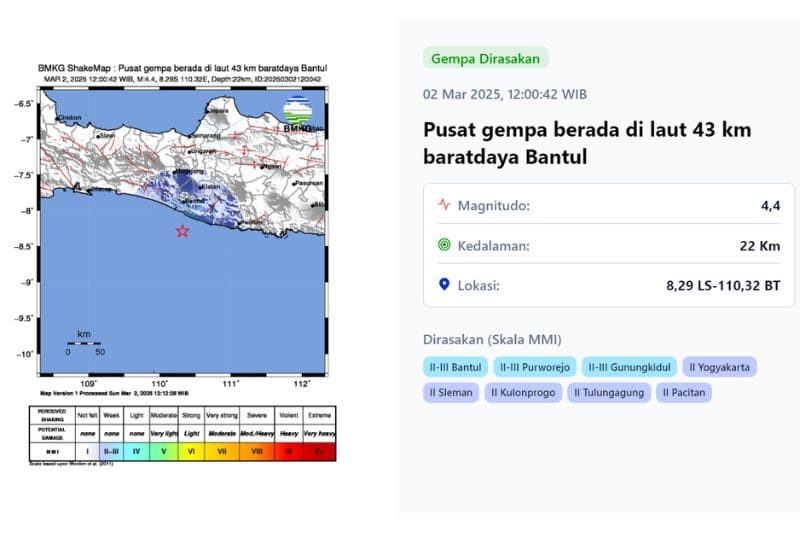Click the depth value '22 Km'
The image size is (800, 534).
click(x=760, y=246)
